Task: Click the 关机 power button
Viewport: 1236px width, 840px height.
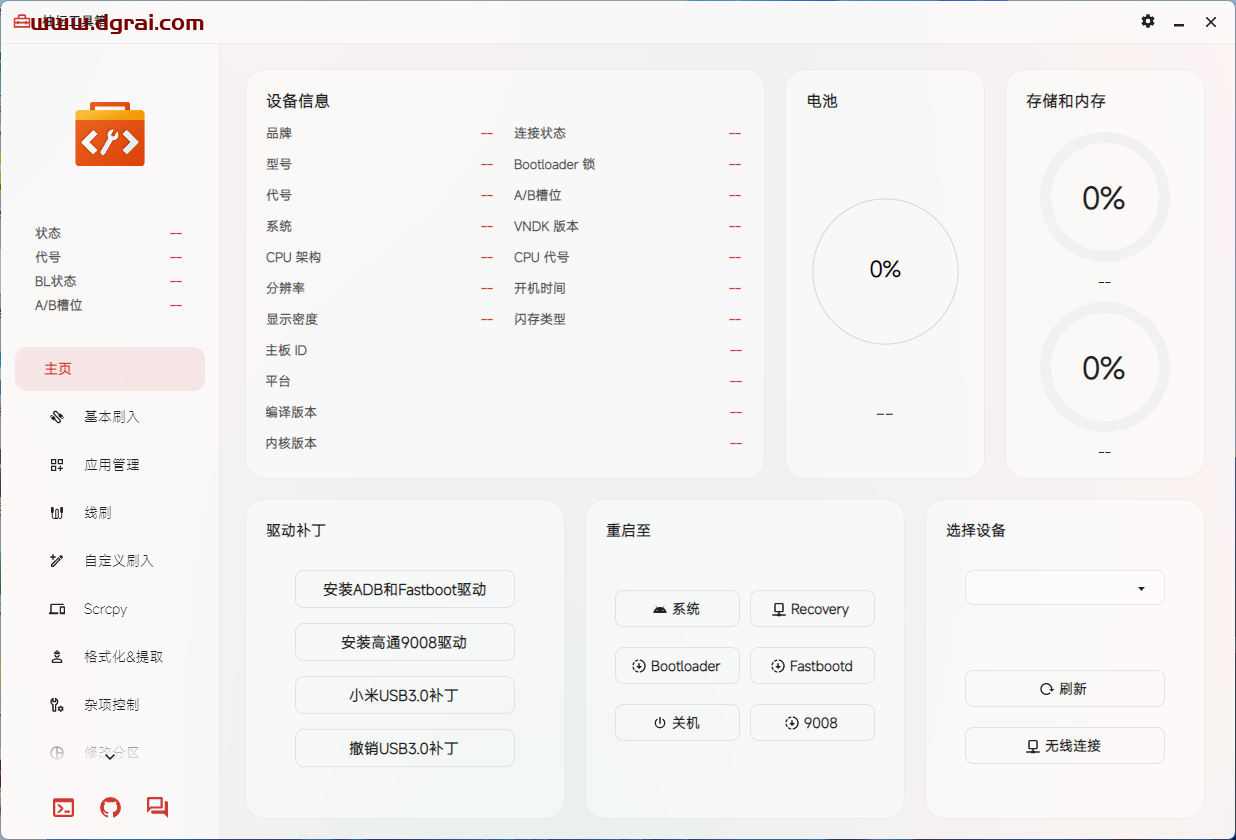Action: click(677, 723)
